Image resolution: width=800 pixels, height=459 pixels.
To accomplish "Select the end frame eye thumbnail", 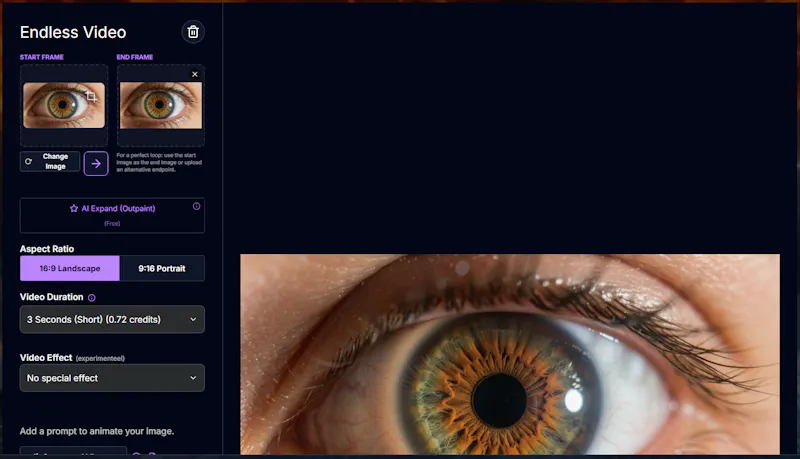I will pyautogui.click(x=161, y=106).
